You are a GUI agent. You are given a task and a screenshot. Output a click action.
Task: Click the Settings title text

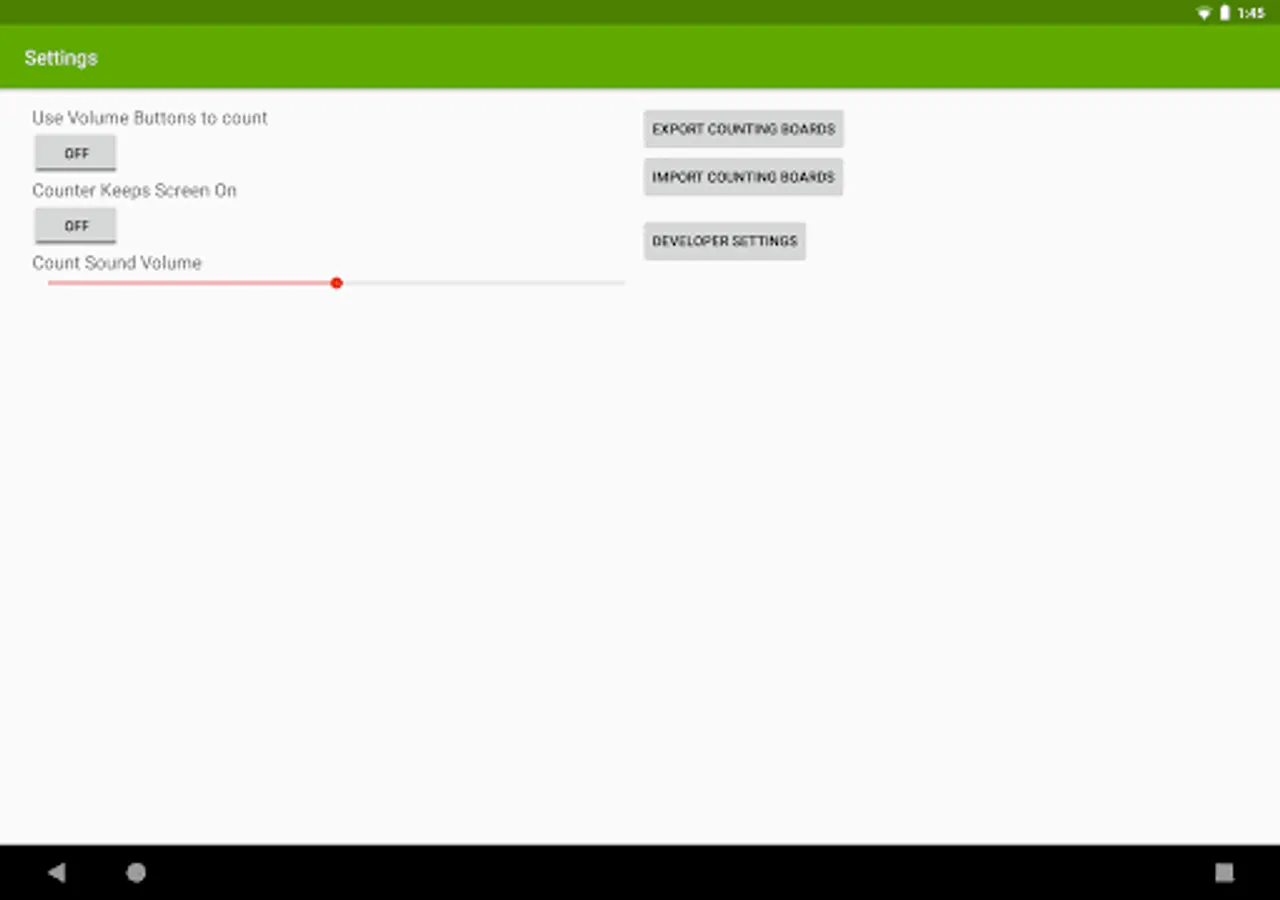click(x=61, y=58)
